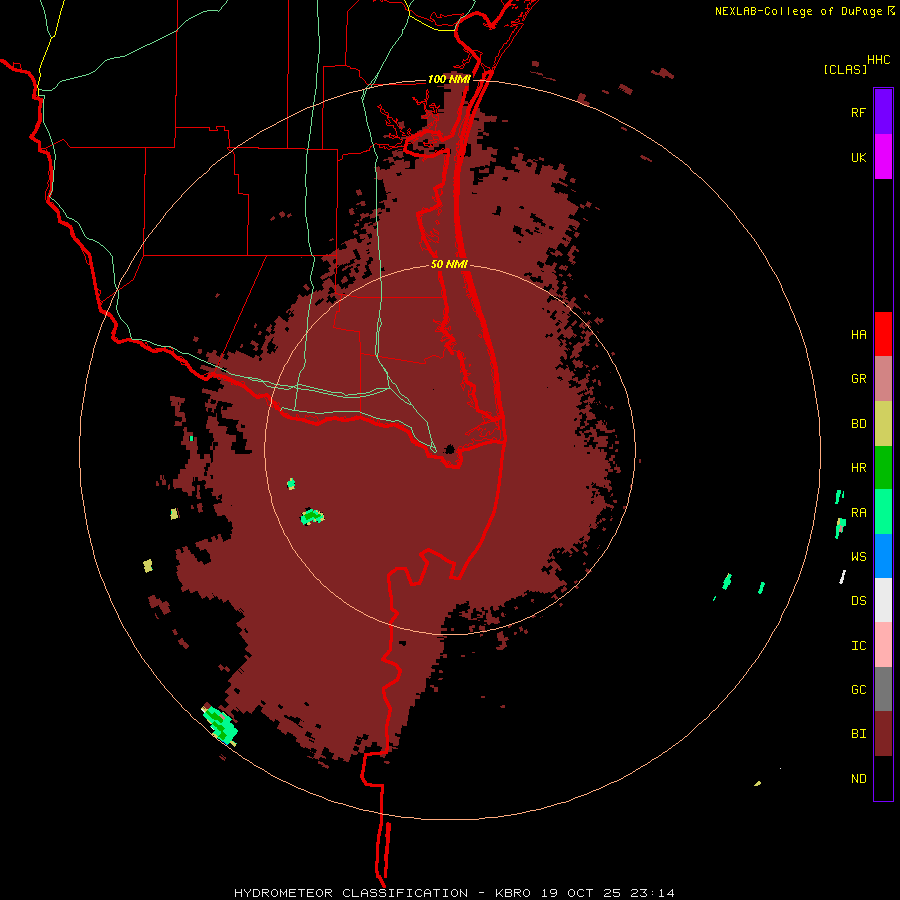This screenshot has width=900, height=900.
Task: Click the GC gray legend swatch
Action: (x=883, y=689)
